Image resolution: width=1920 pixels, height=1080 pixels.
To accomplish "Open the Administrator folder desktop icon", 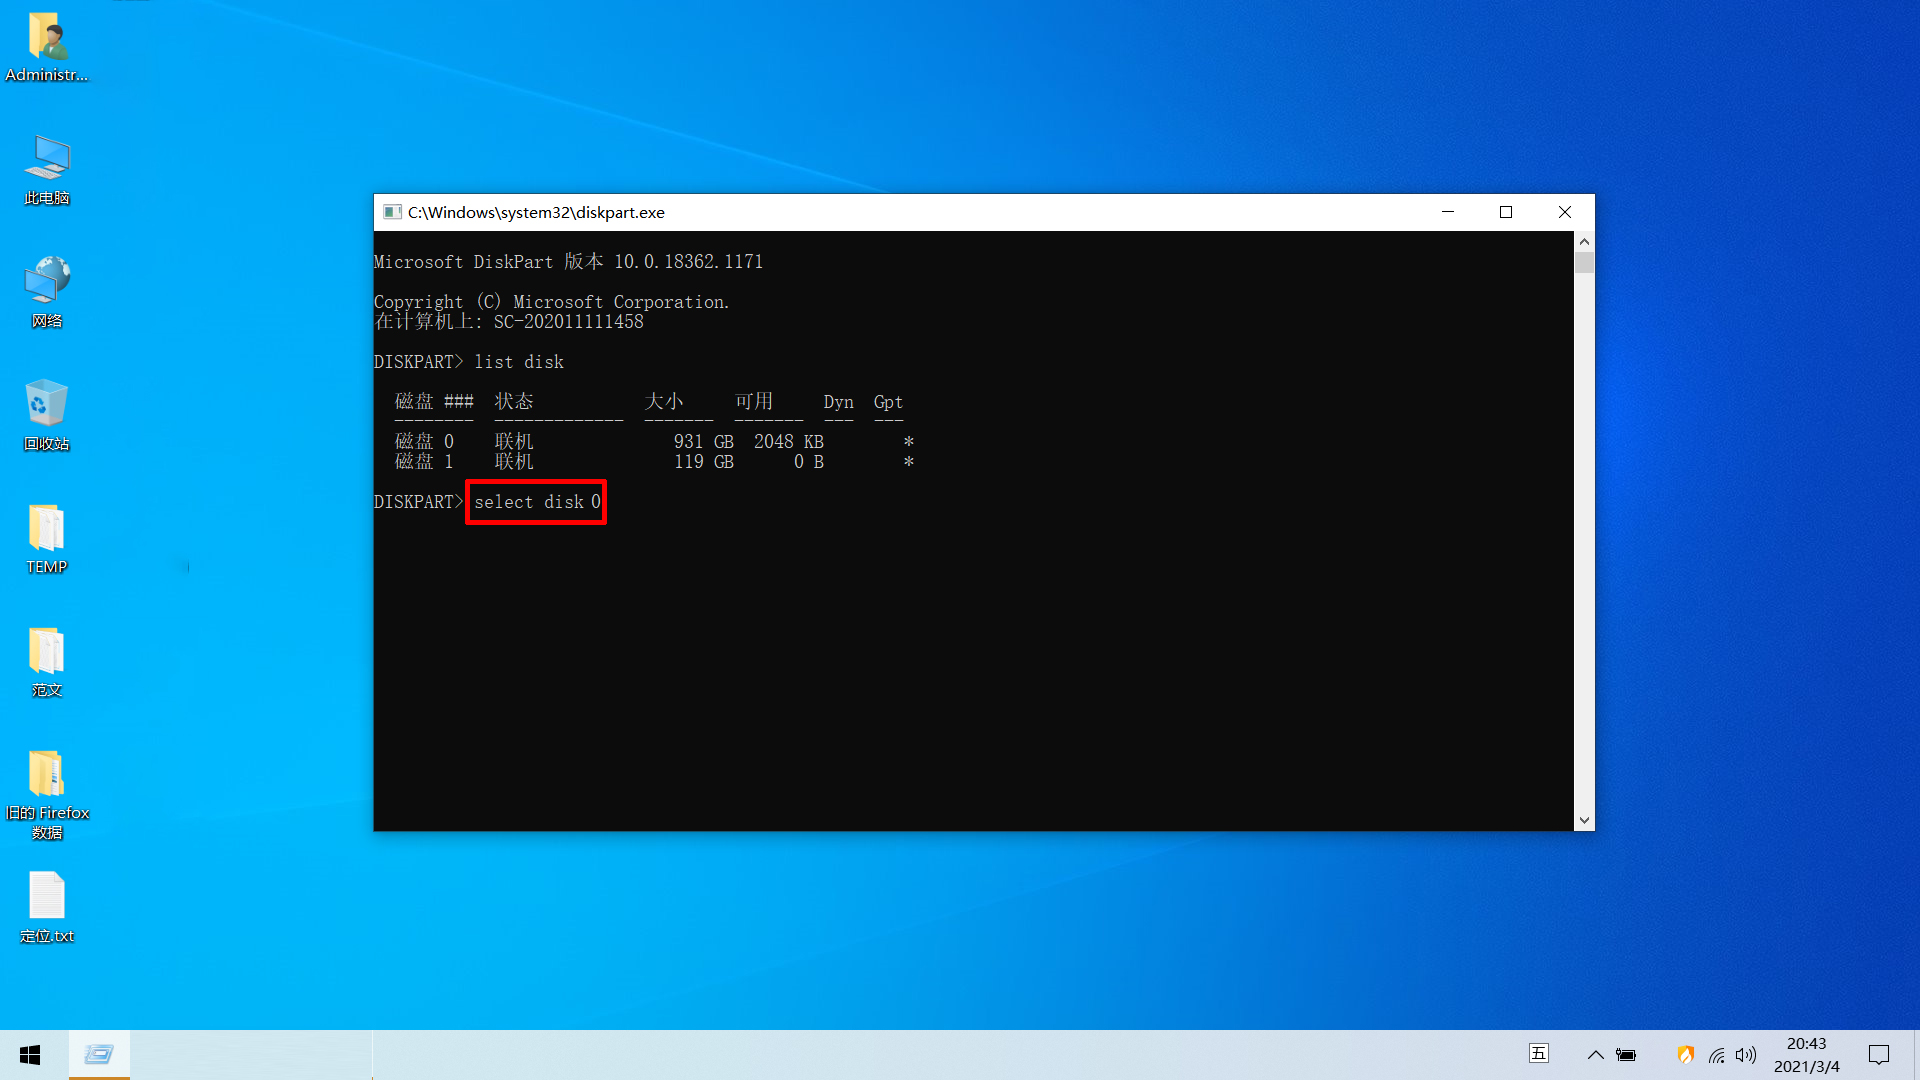I will pos(47,47).
